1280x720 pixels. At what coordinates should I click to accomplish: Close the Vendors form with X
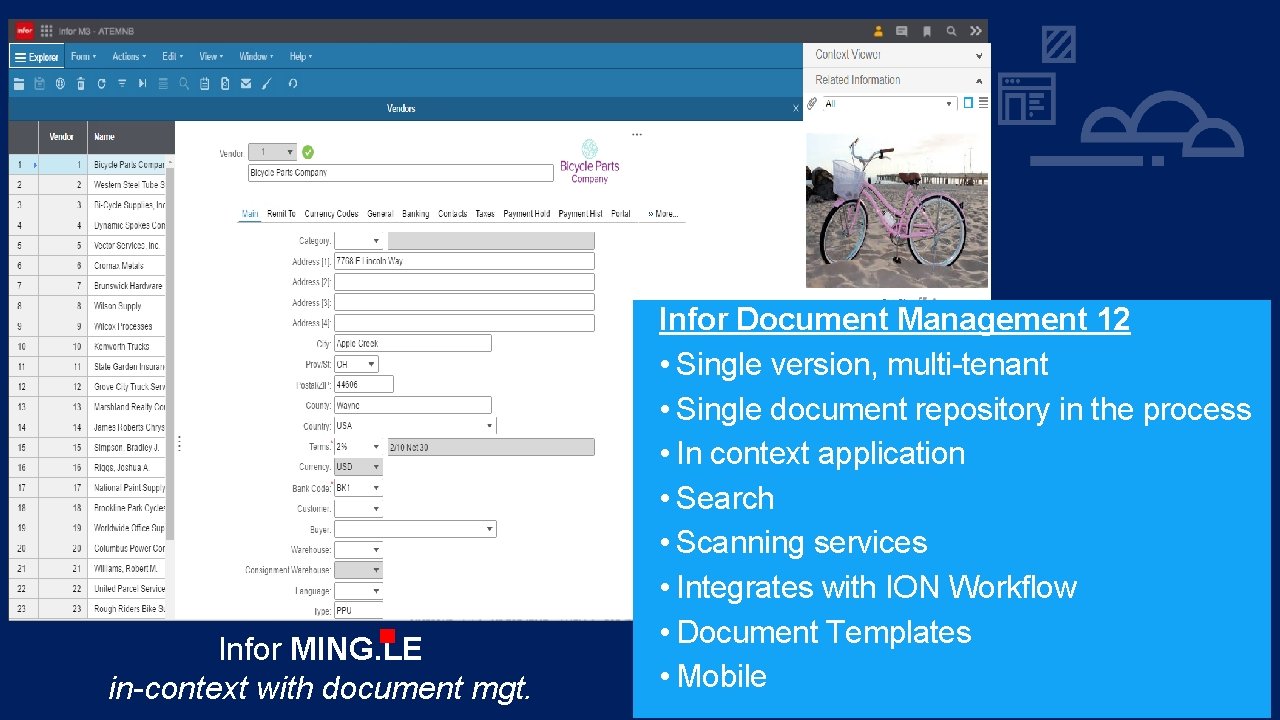pos(796,108)
